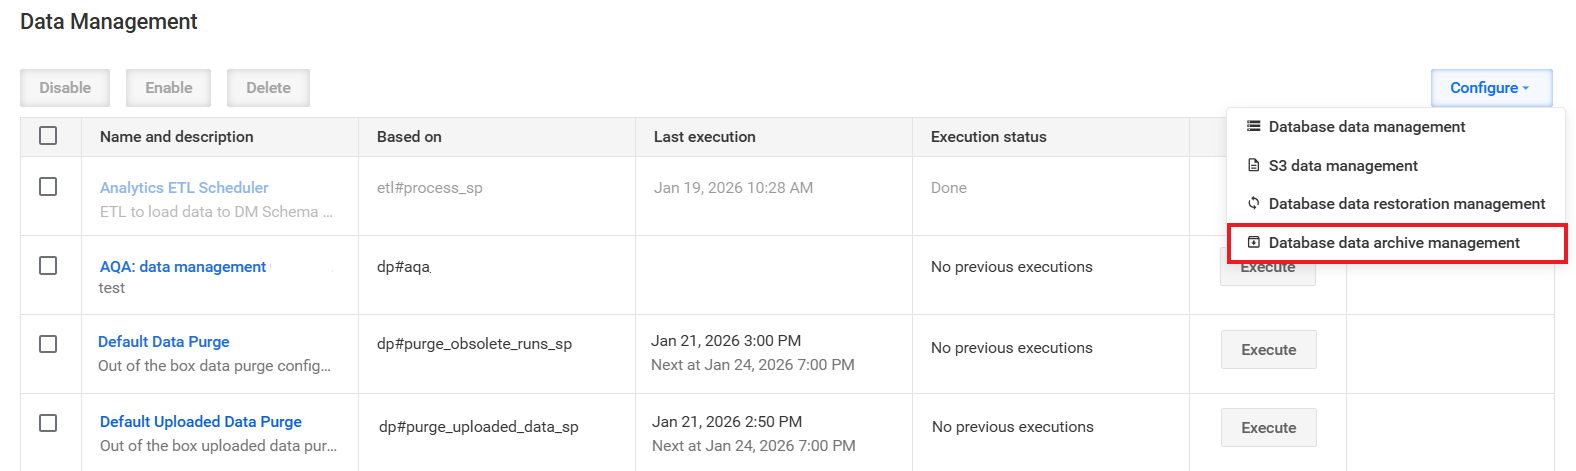1576x471 pixels.
Task: Click the S3 data management document icon
Action: click(x=1253, y=165)
